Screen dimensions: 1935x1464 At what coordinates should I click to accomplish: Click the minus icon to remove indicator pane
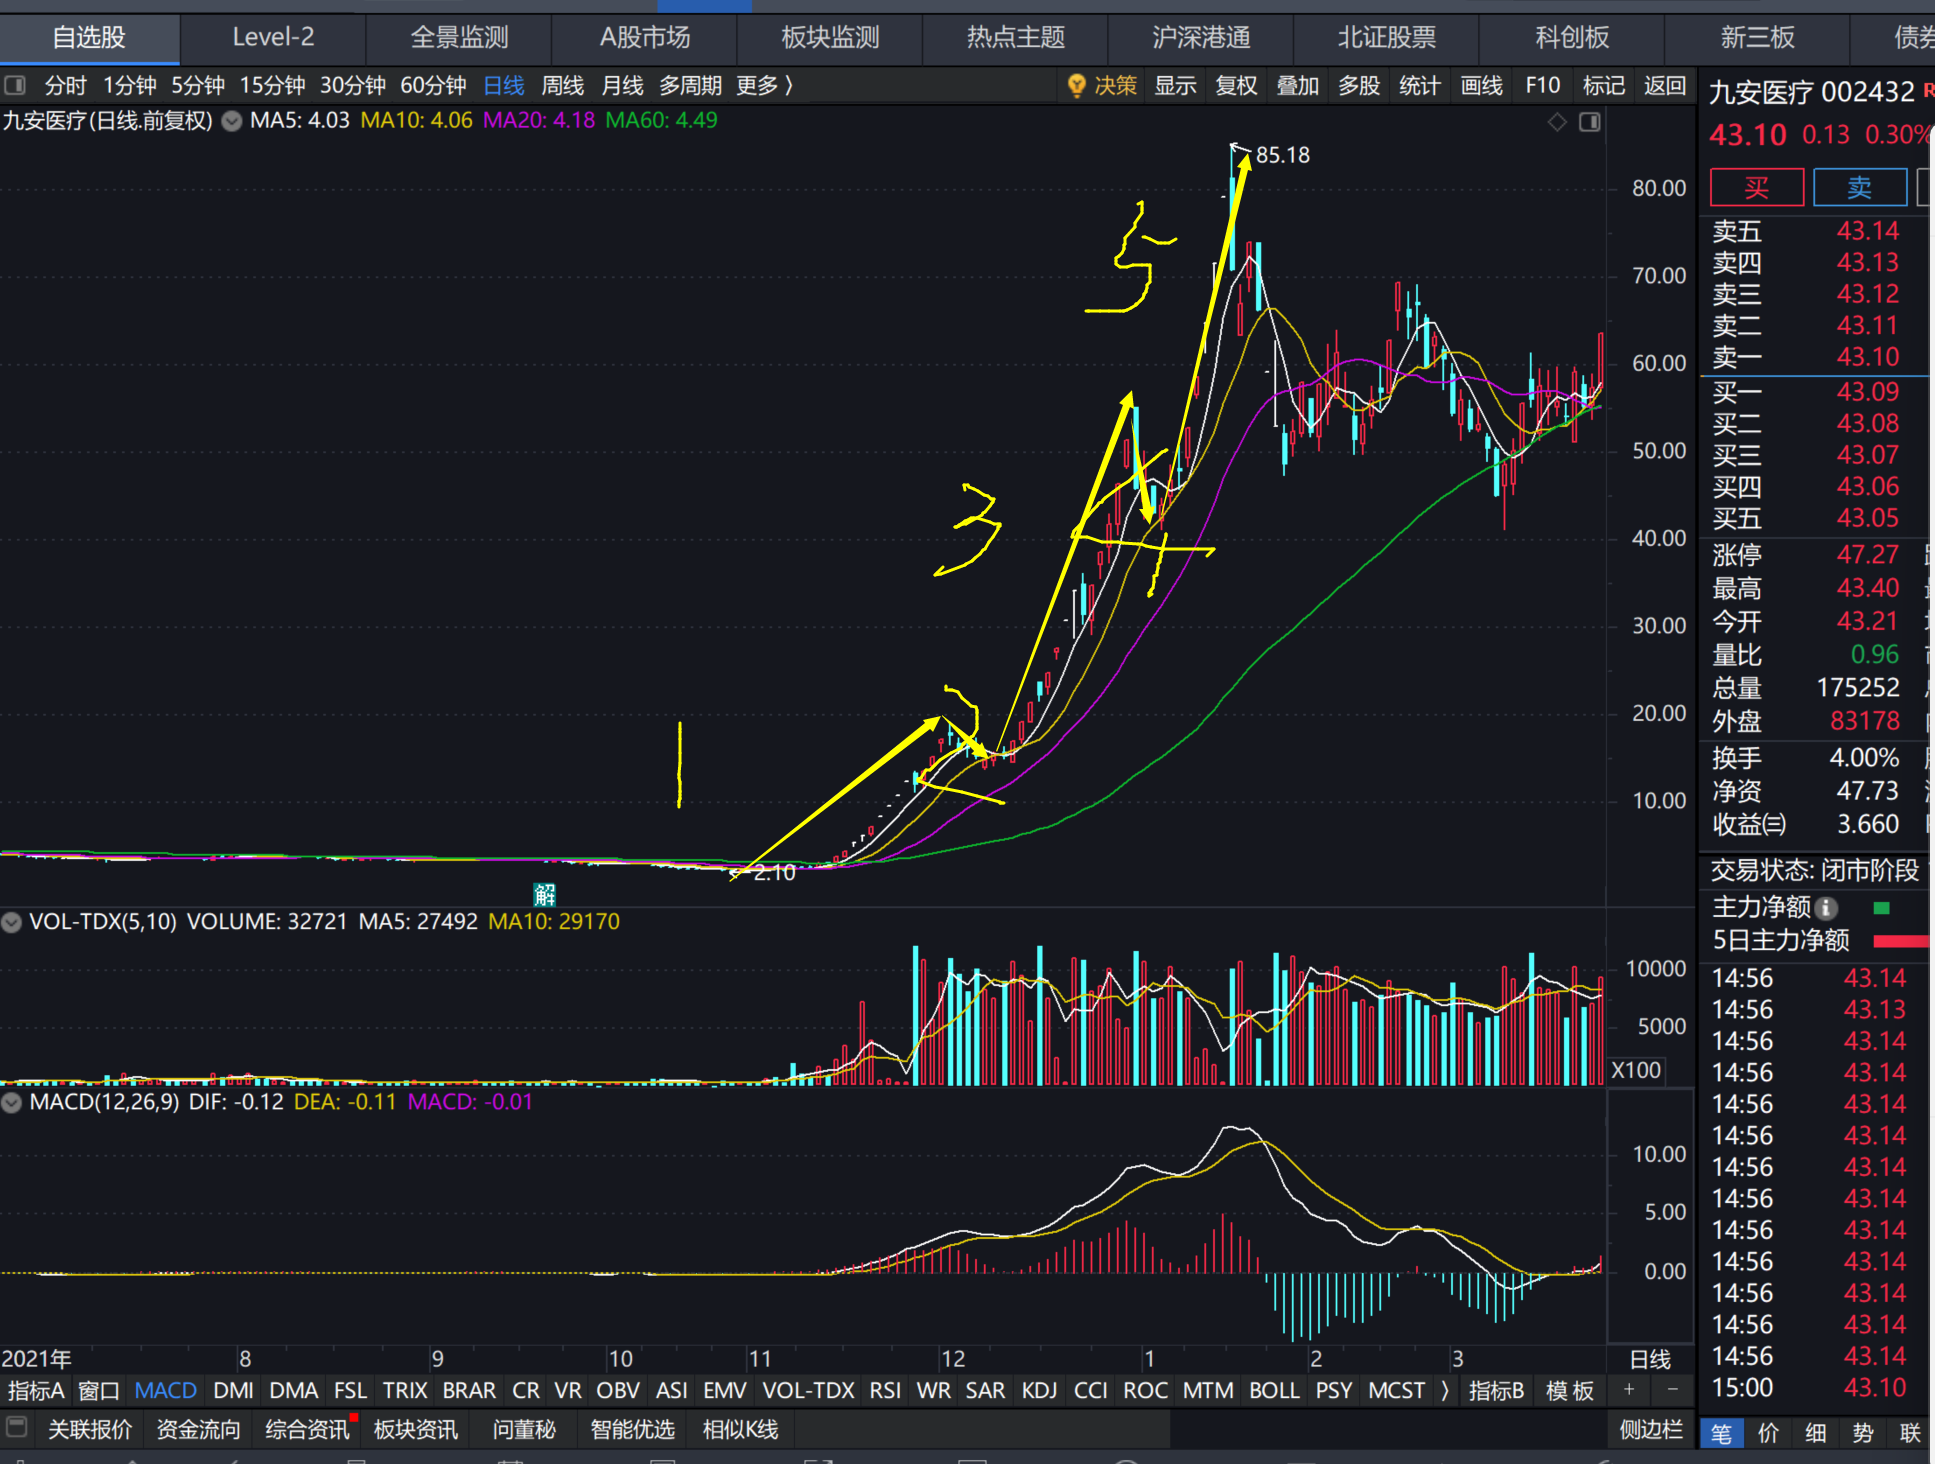1672,1390
